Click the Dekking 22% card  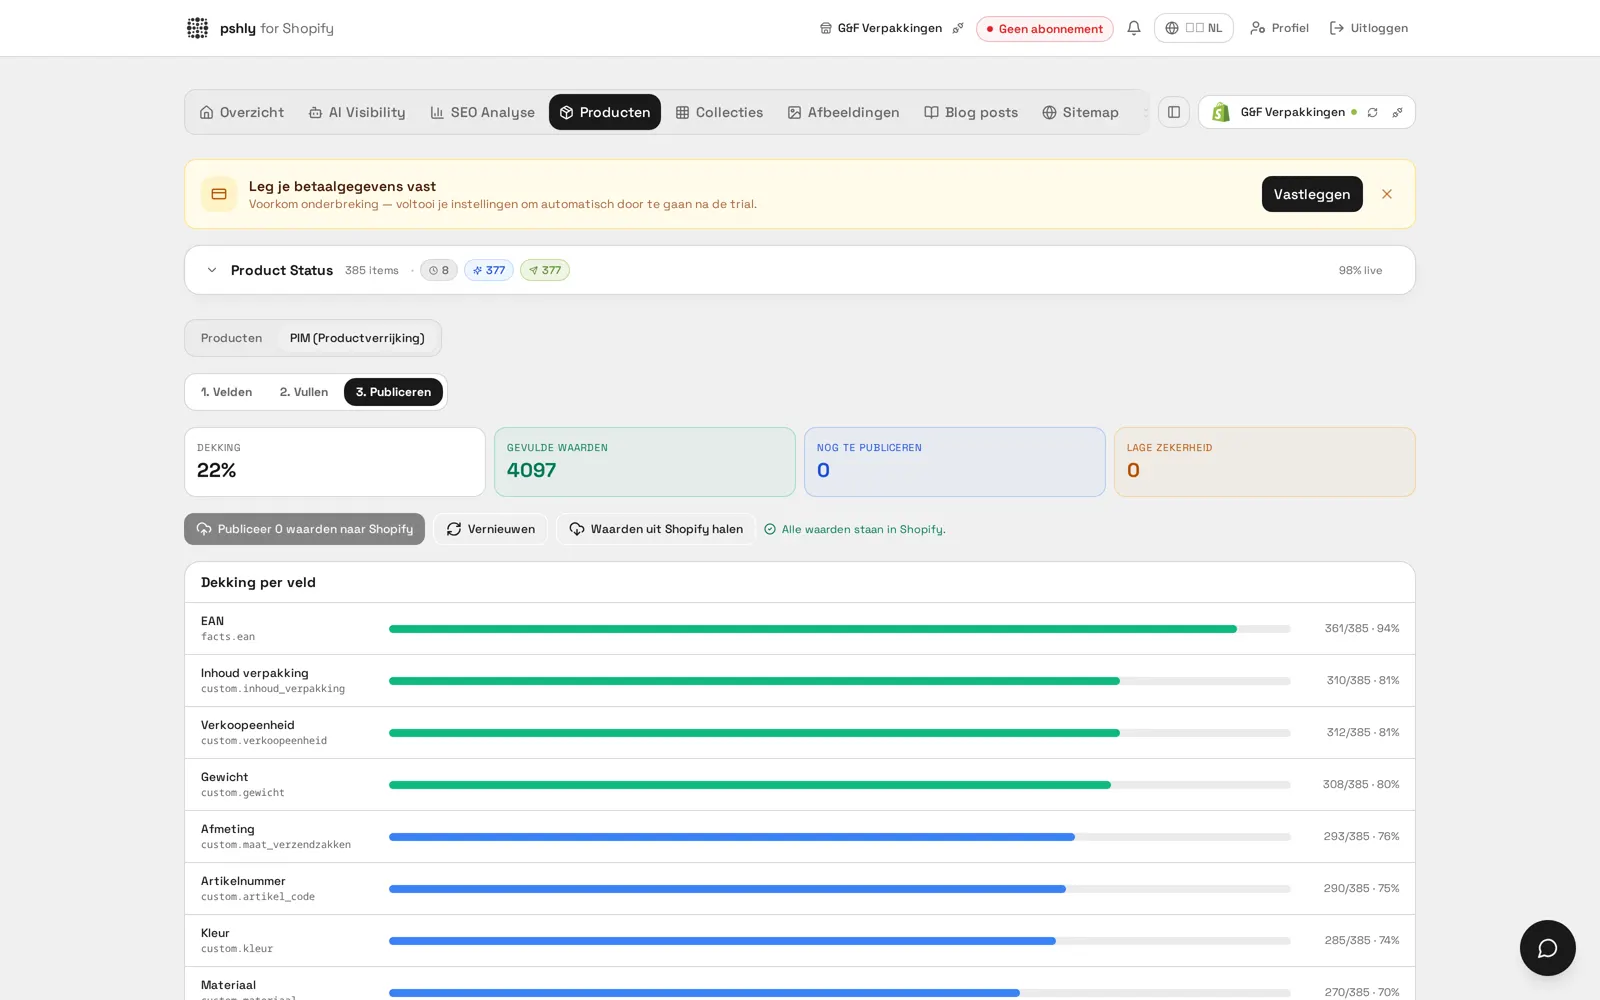(x=335, y=462)
